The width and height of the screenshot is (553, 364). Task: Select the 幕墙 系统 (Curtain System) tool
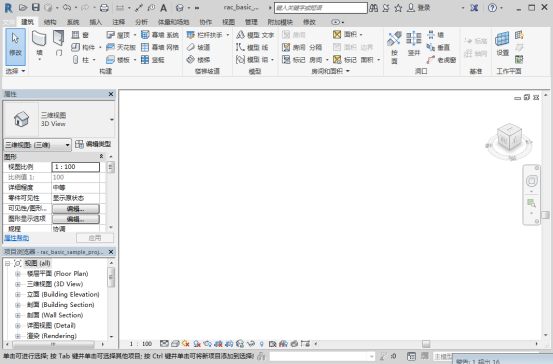click(x=160, y=35)
